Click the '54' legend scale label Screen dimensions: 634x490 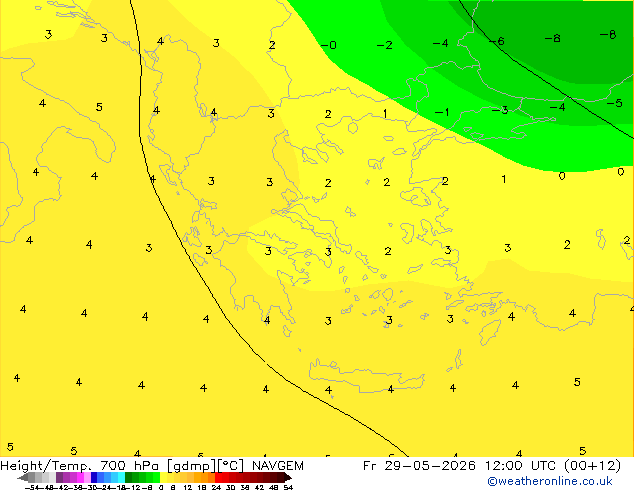[x=288, y=488]
